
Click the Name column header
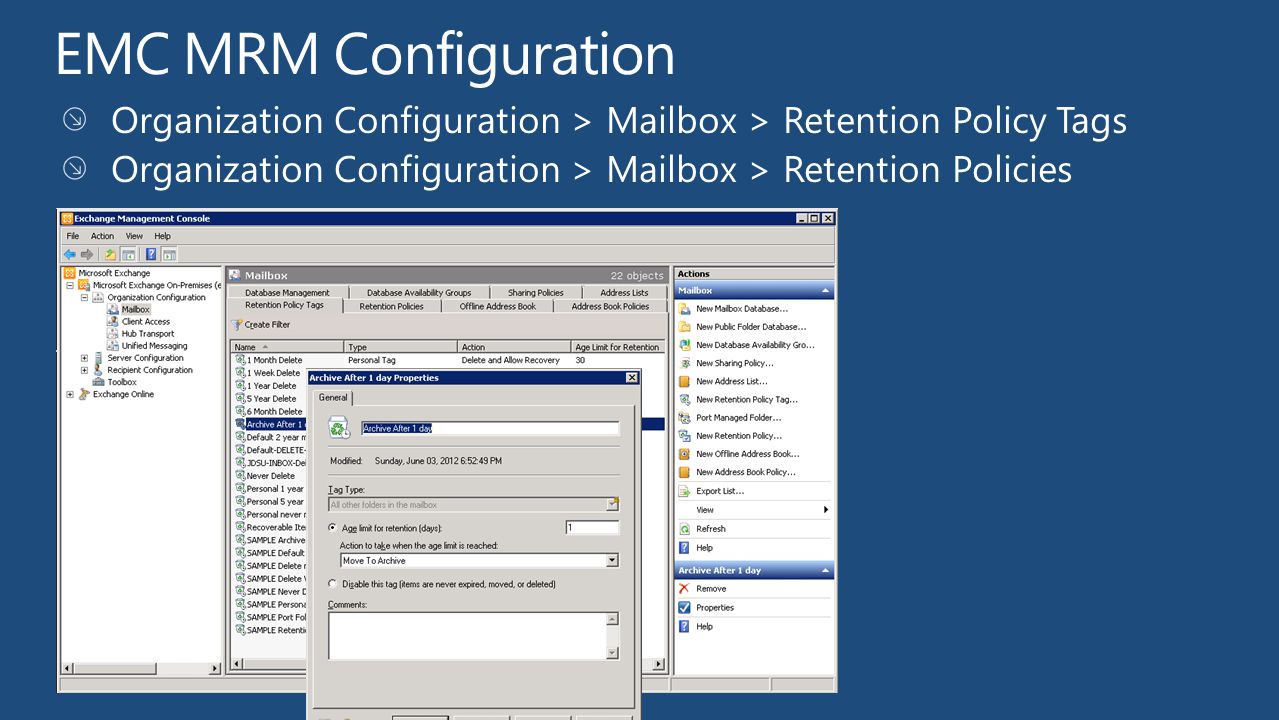pos(287,347)
